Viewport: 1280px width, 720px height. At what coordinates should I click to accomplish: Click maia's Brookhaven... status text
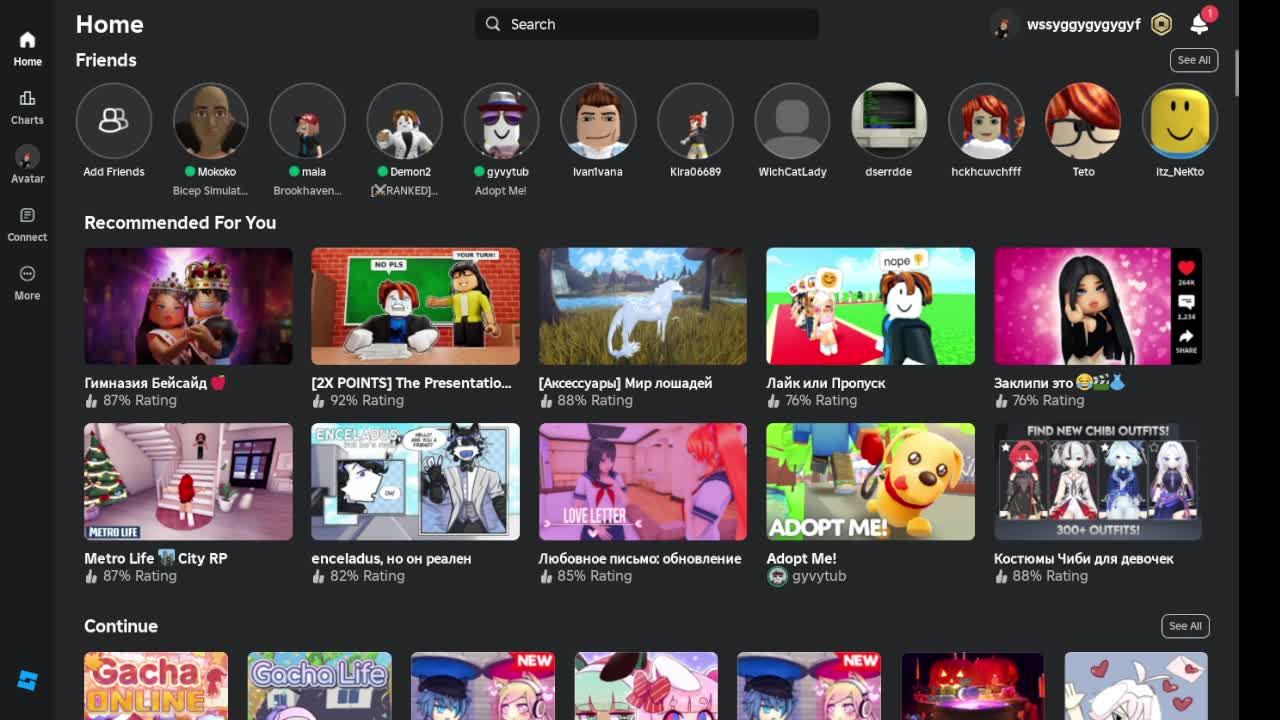[x=307, y=191]
